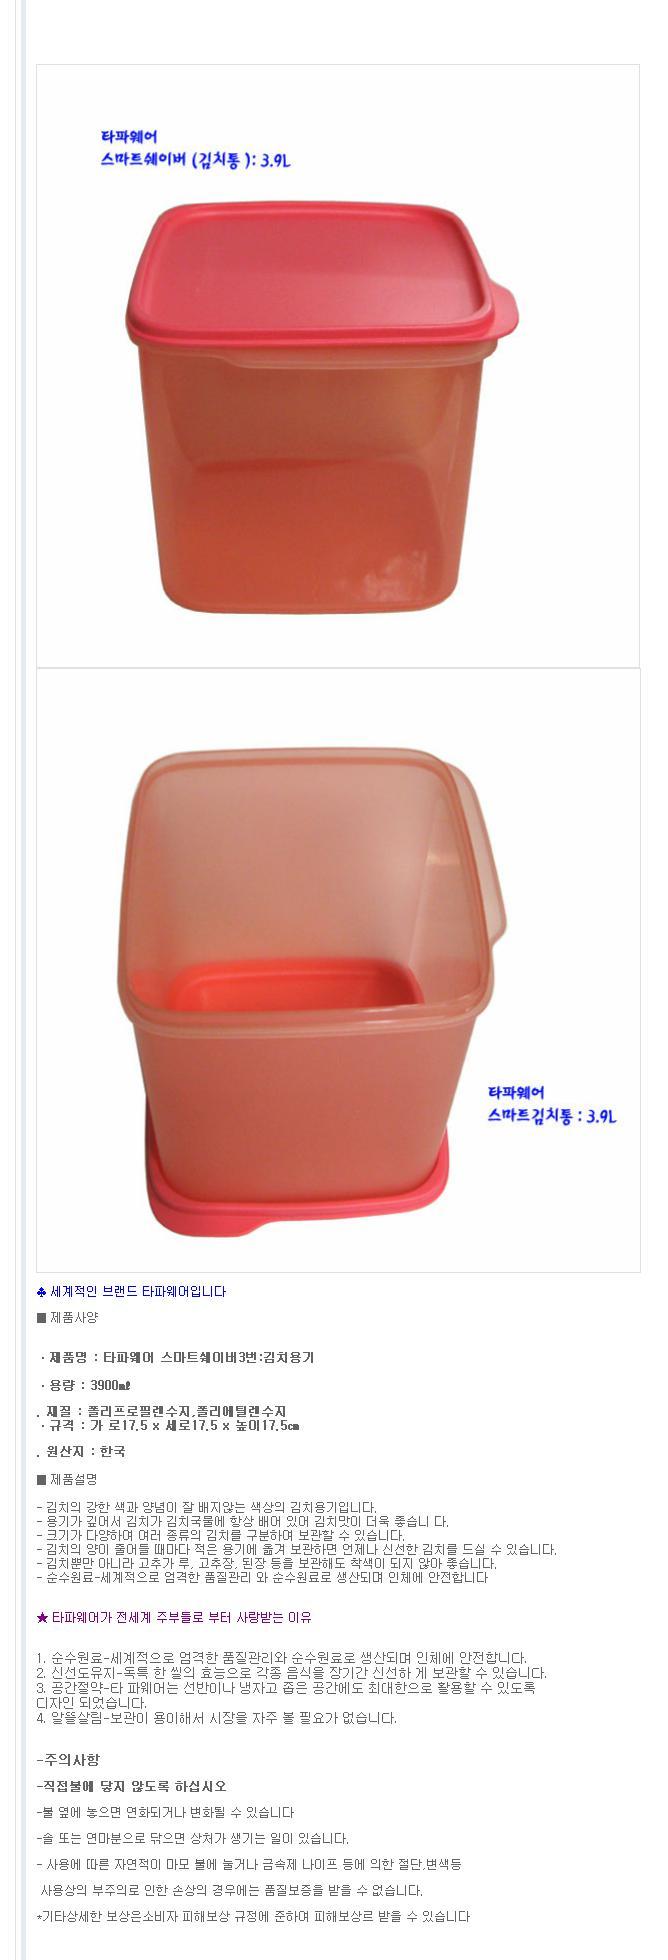
Task: Click the open container photo with lid underneath
Action: click(x=338, y=970)
